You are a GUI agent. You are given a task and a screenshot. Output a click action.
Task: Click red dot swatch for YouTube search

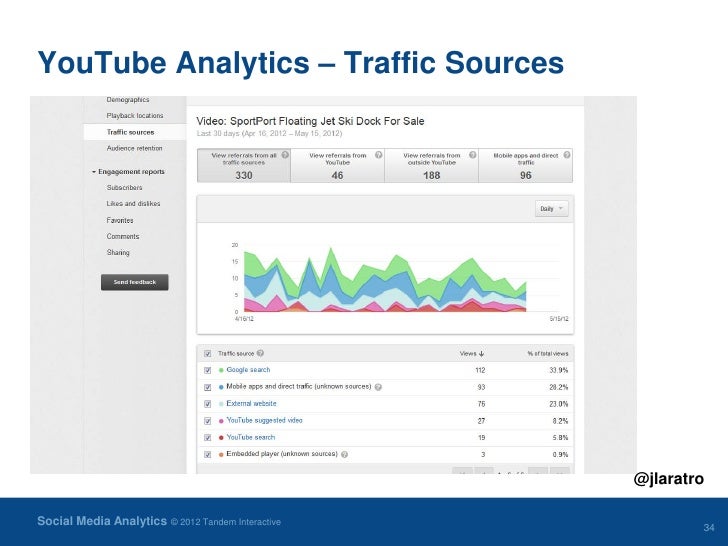coord(221,437)
